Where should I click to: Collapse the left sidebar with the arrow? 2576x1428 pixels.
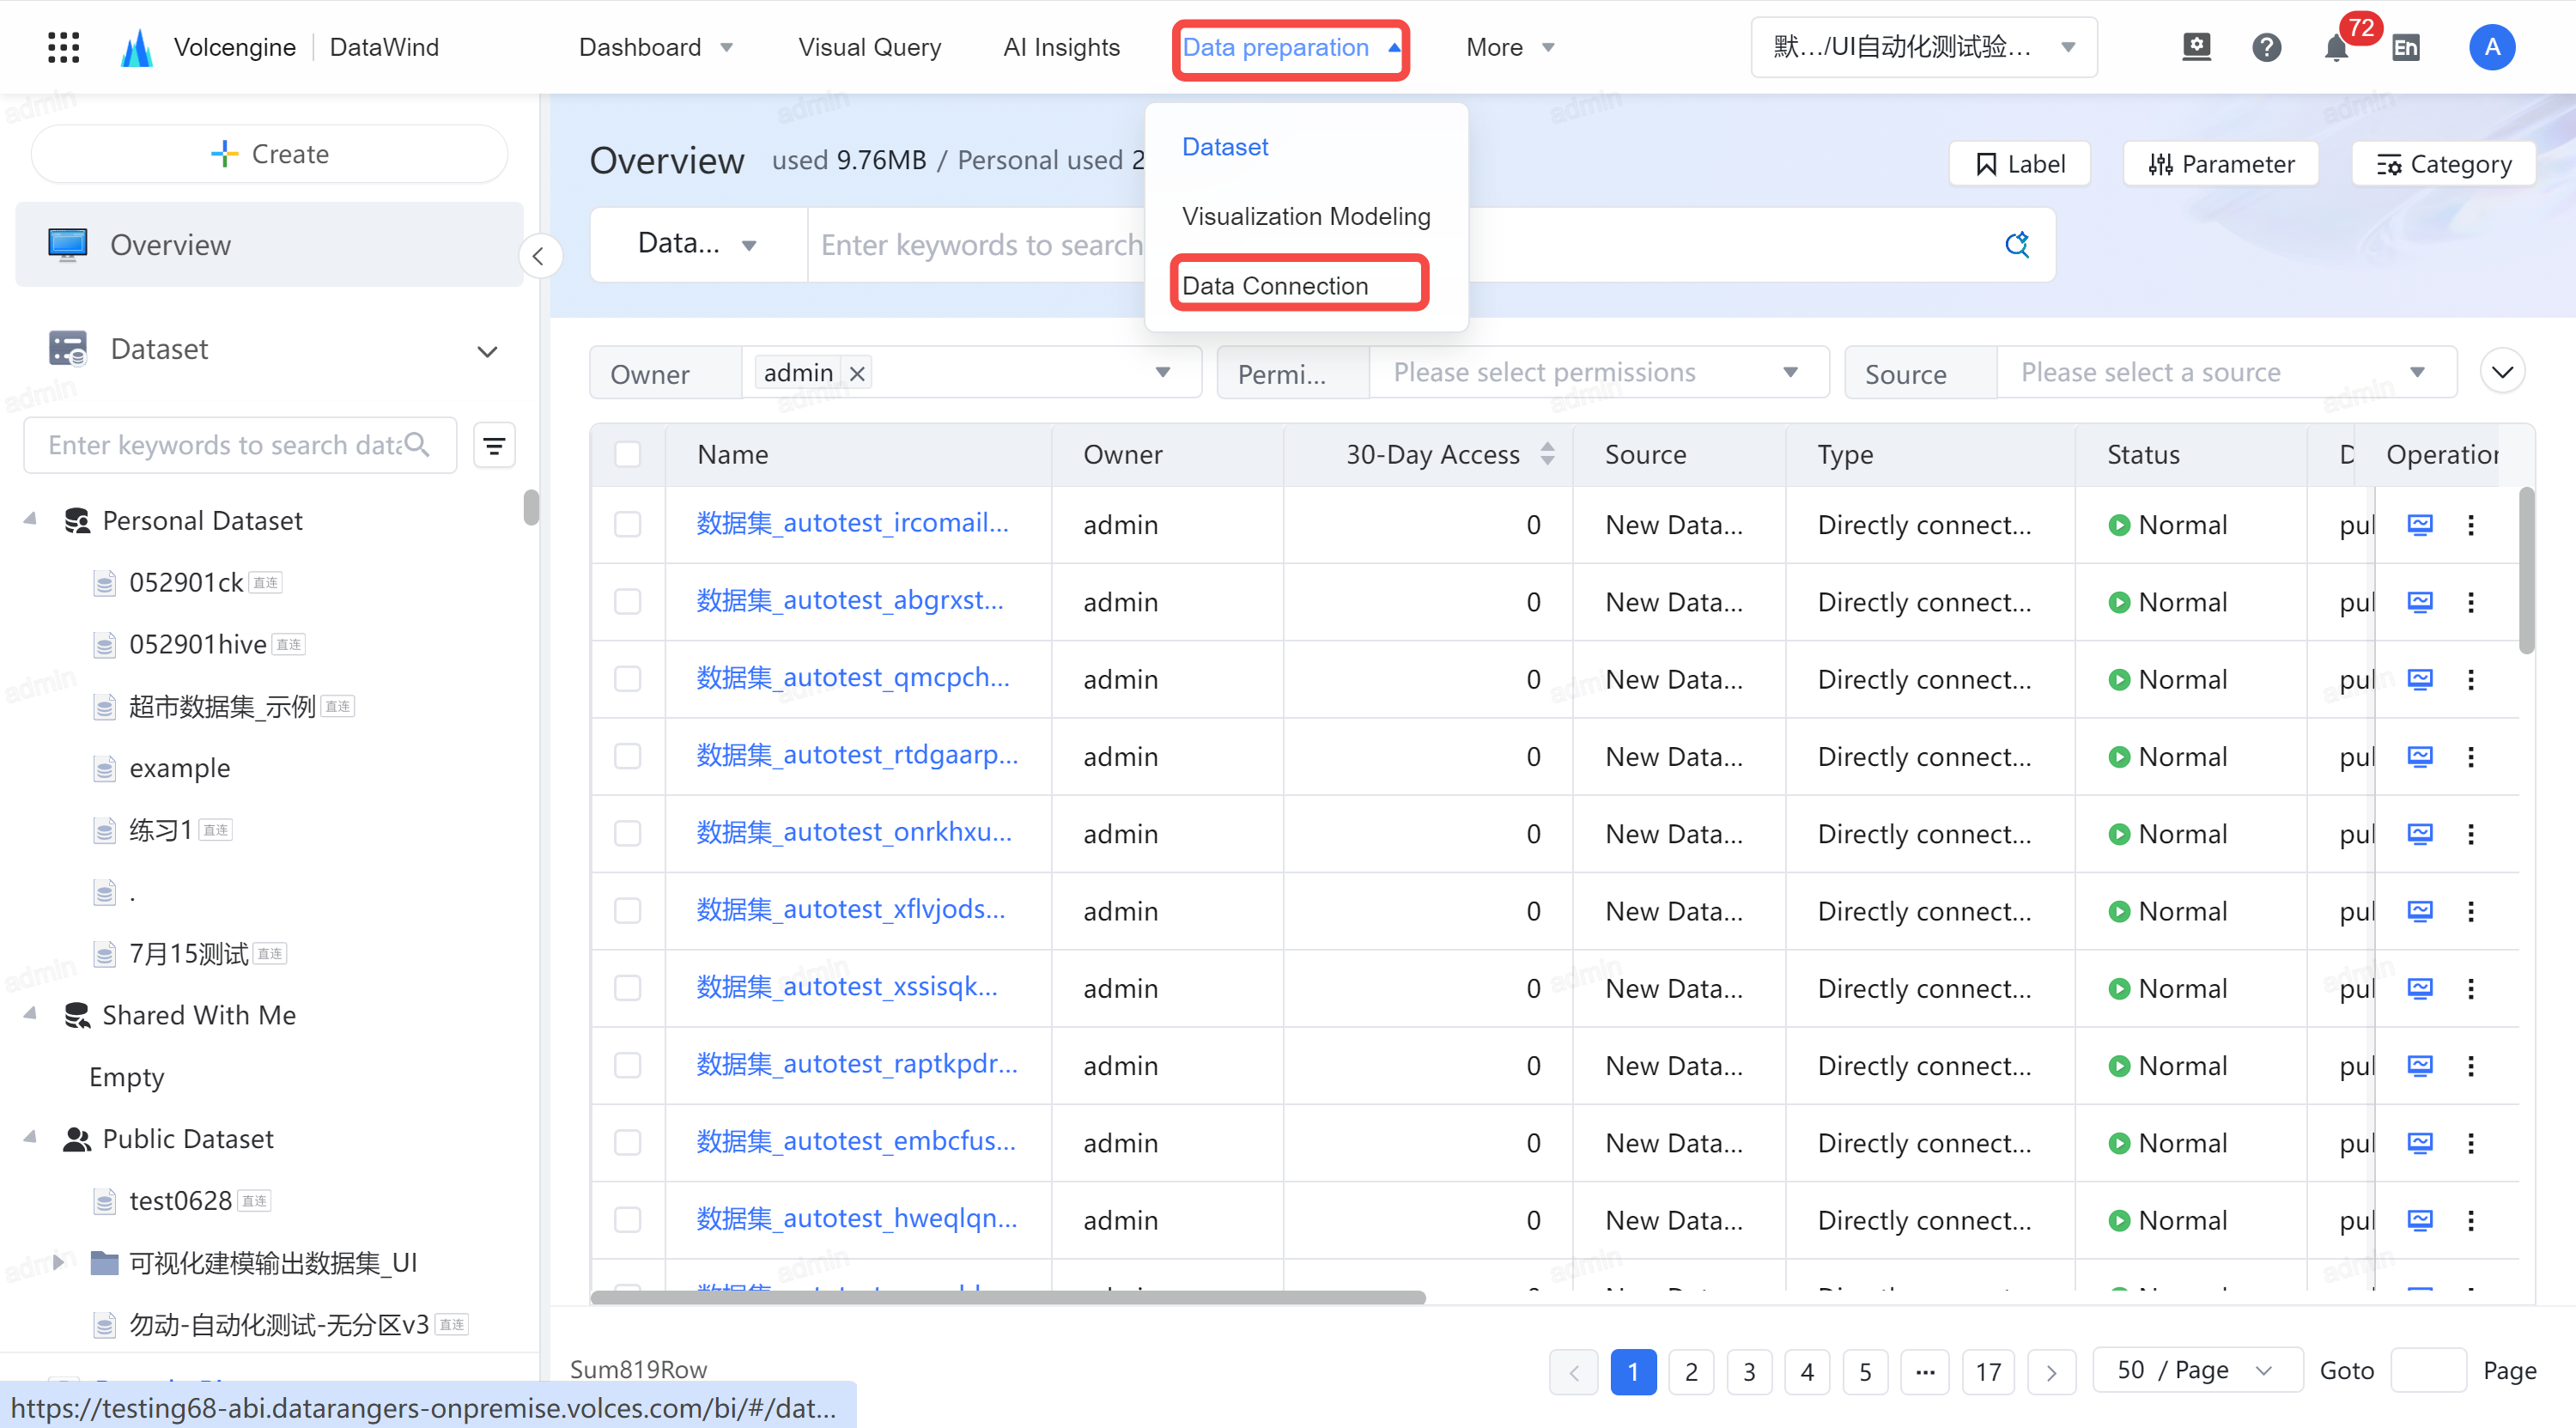[539, 256]
